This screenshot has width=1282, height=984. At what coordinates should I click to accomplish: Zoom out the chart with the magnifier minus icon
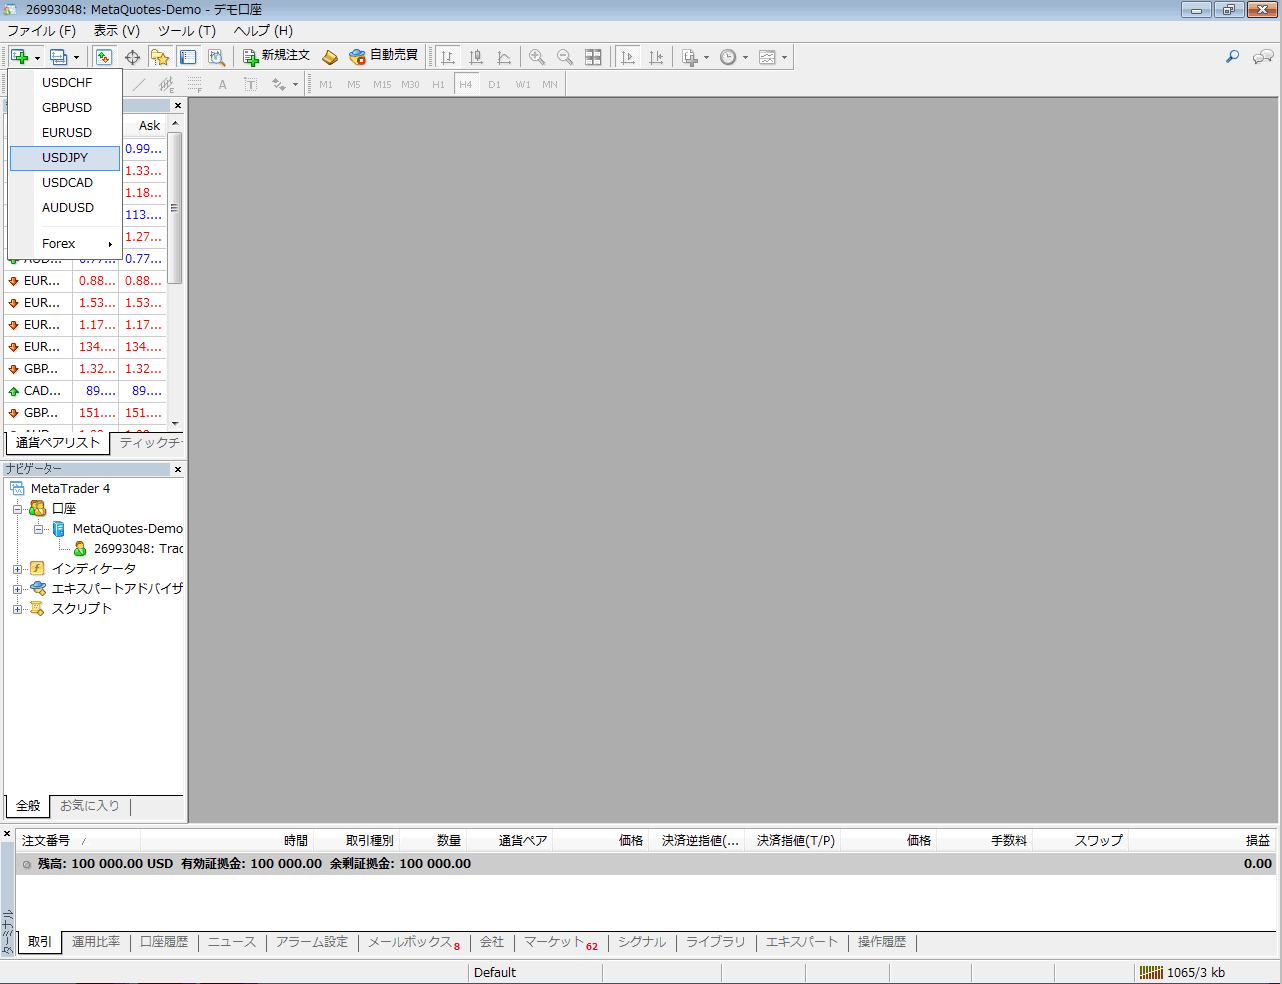[x=565, y=57]
